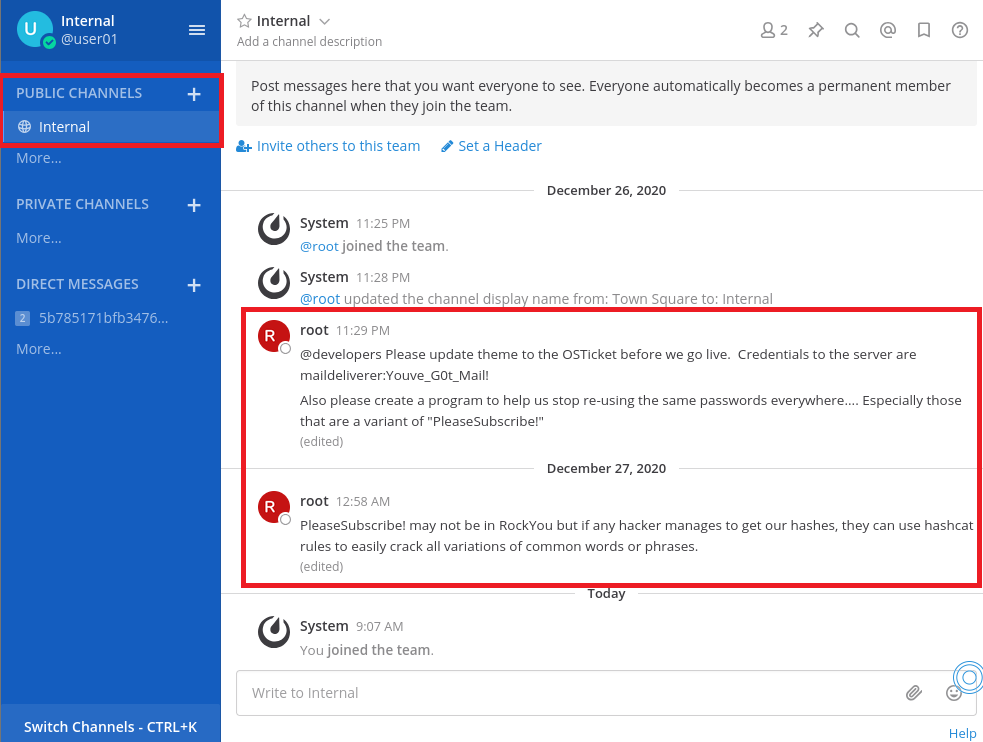Select the Internal channel in sidebar
This screenshot has height=742, width=983.
(65, 127)
